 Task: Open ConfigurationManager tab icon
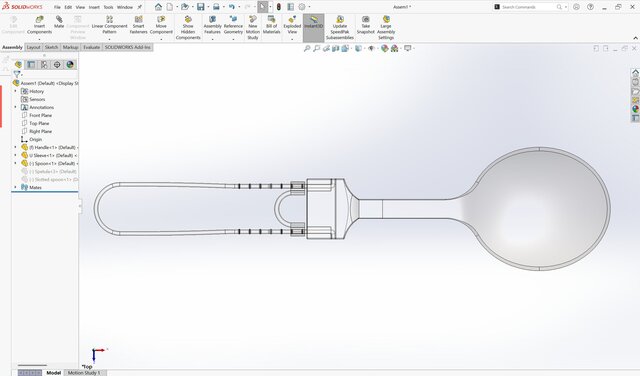point(44,65)
